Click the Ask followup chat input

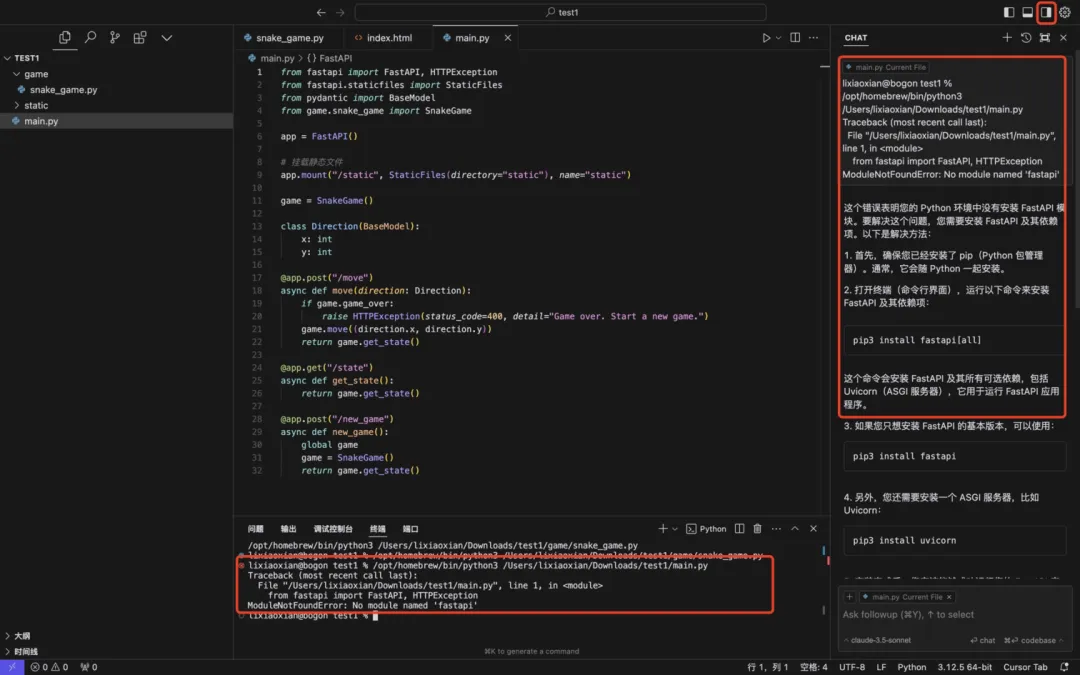[x=955, y=614]
